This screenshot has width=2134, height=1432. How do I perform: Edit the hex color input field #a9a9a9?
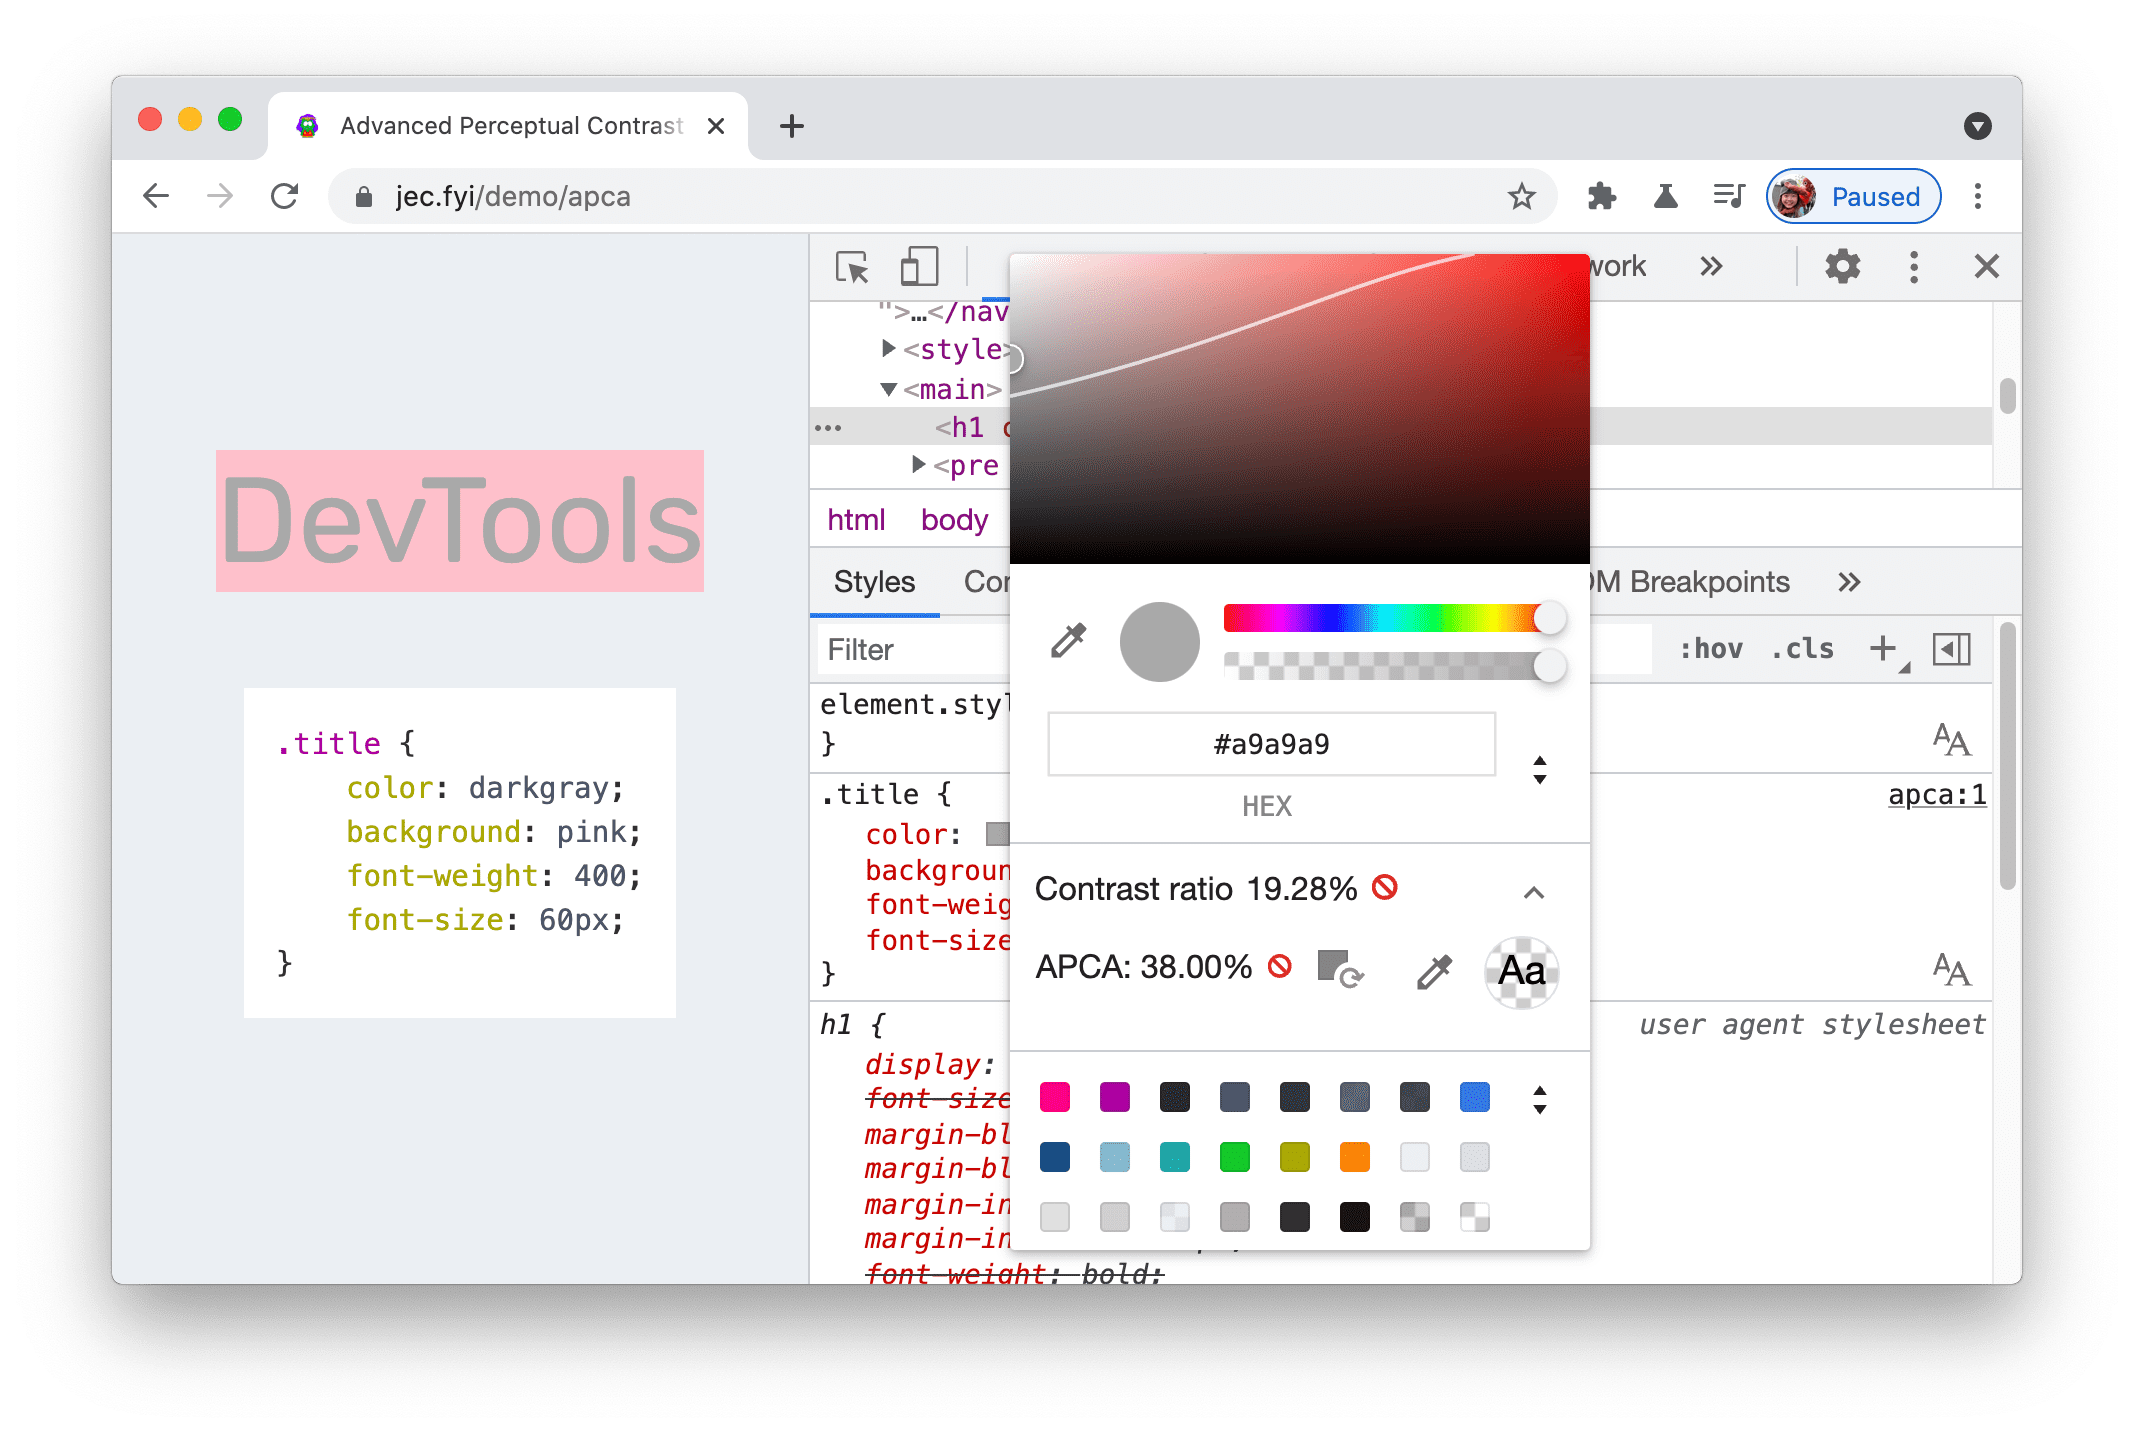pyautogui.click(x=1268, y=743)
